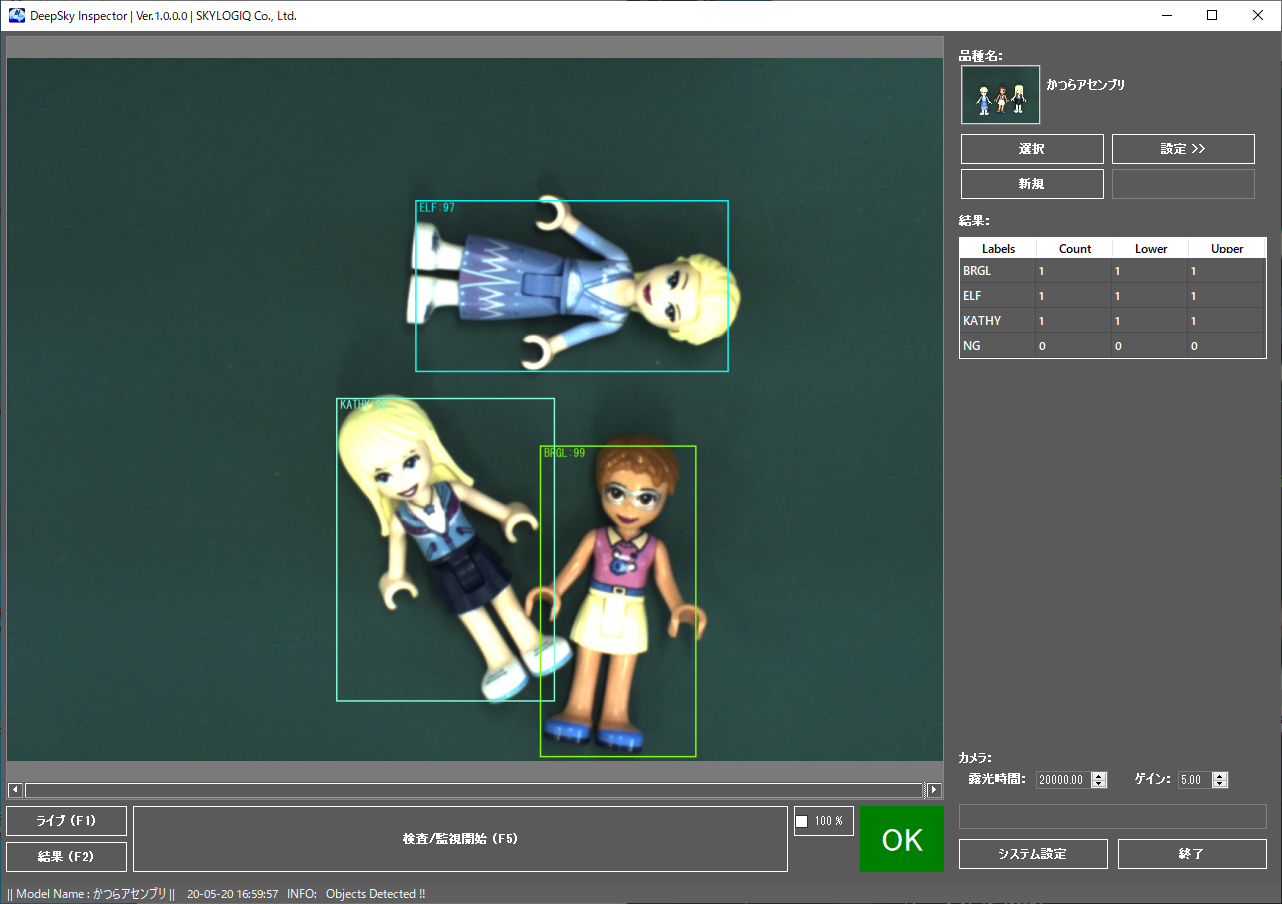Click the Upper cell in the NG row
Viewport: 1282px width, 904px height.
(x=1227, y=346)
